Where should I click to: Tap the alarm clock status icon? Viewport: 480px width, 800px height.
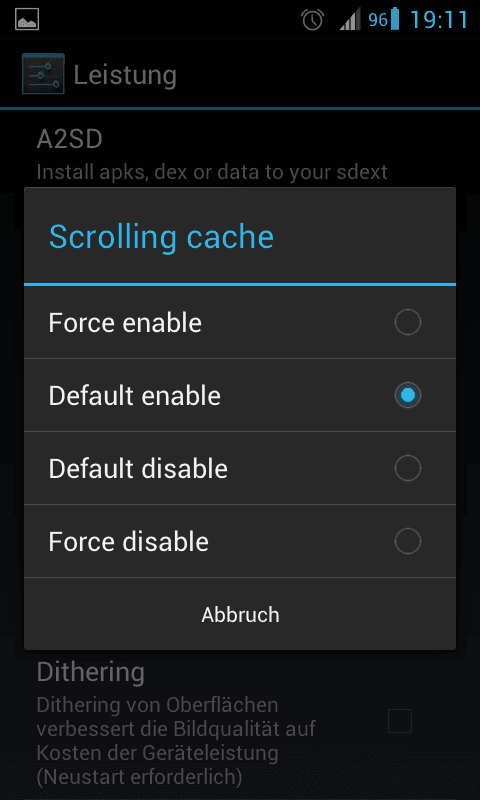pos(312,20)
